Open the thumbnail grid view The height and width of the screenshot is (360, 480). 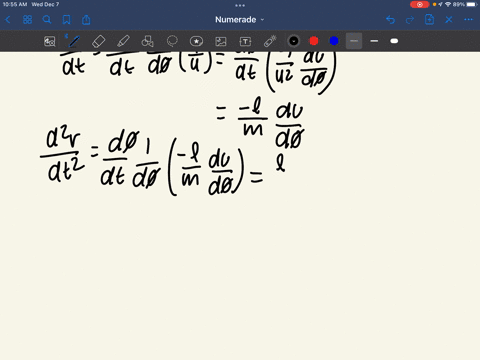tap(27, 20)
